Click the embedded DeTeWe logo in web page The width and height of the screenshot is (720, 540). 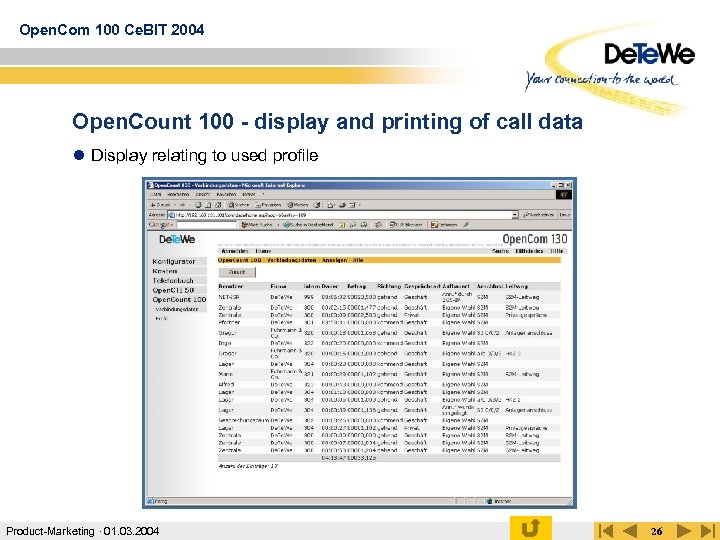pyautogui.click(x=177, y=239)
